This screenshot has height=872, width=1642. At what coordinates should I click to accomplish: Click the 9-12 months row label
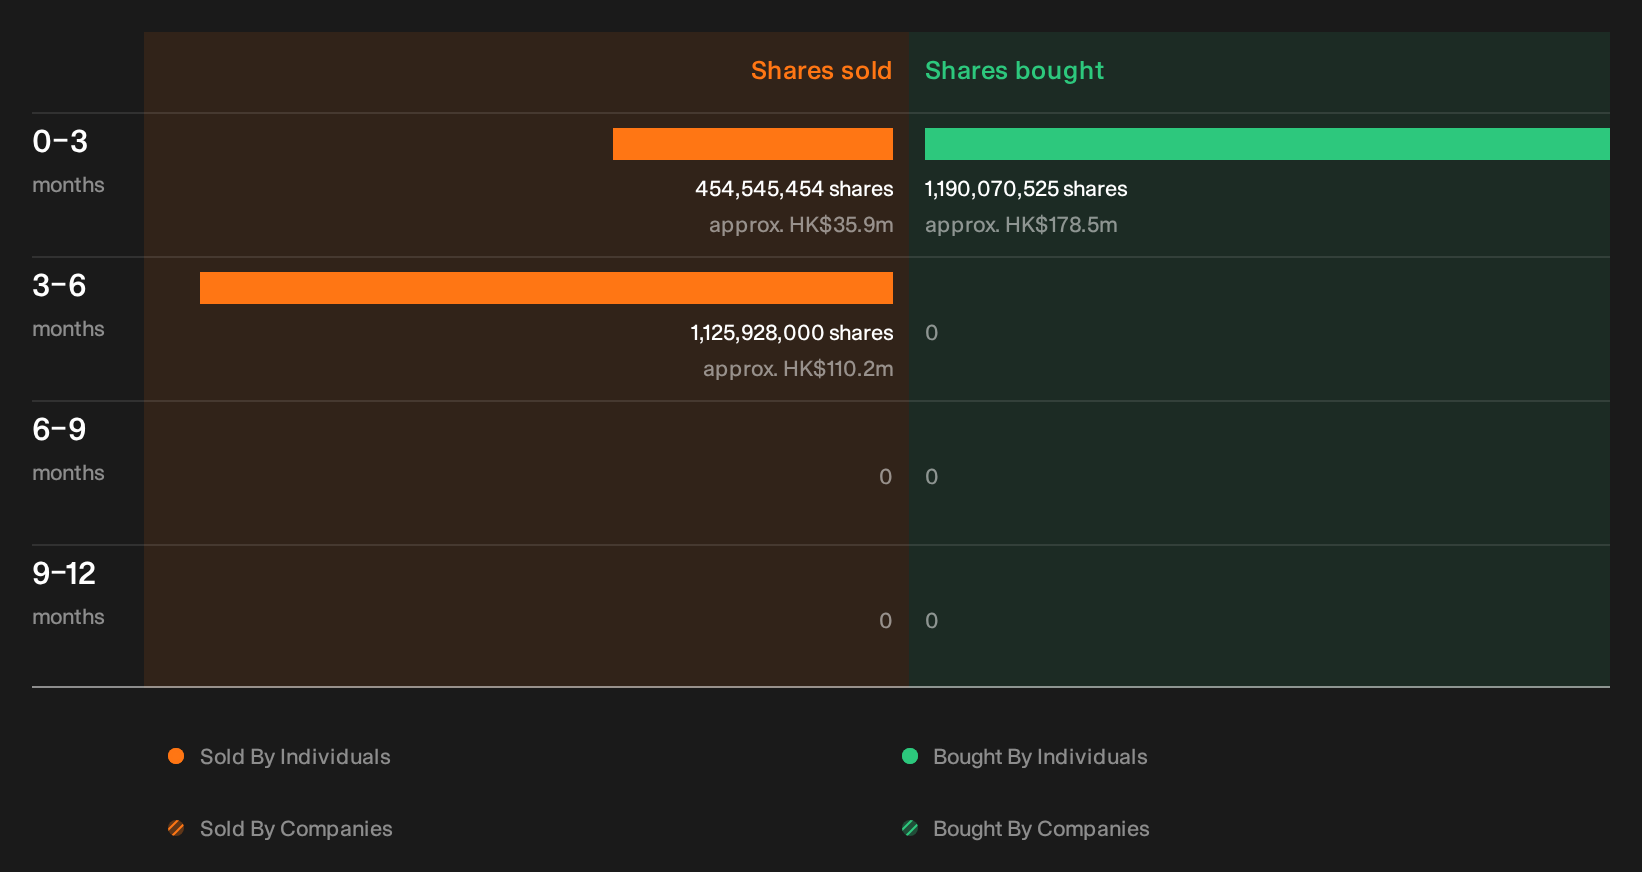click(x=68, y=593)
